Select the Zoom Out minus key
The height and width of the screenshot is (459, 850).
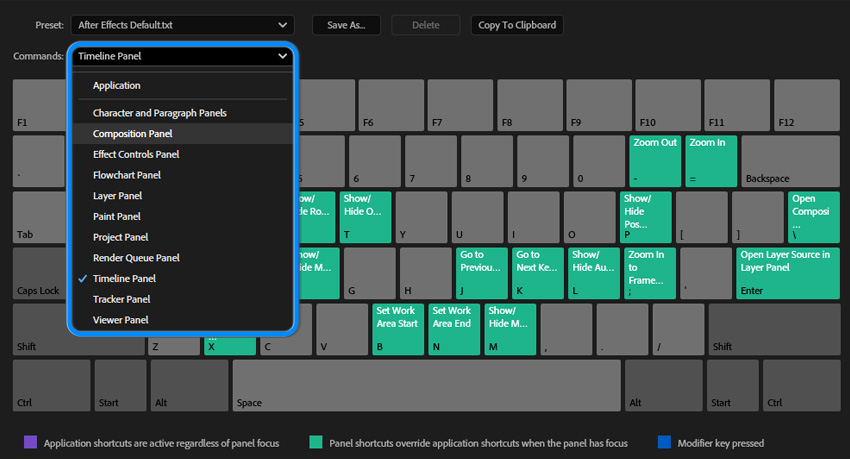coord(655,161)
